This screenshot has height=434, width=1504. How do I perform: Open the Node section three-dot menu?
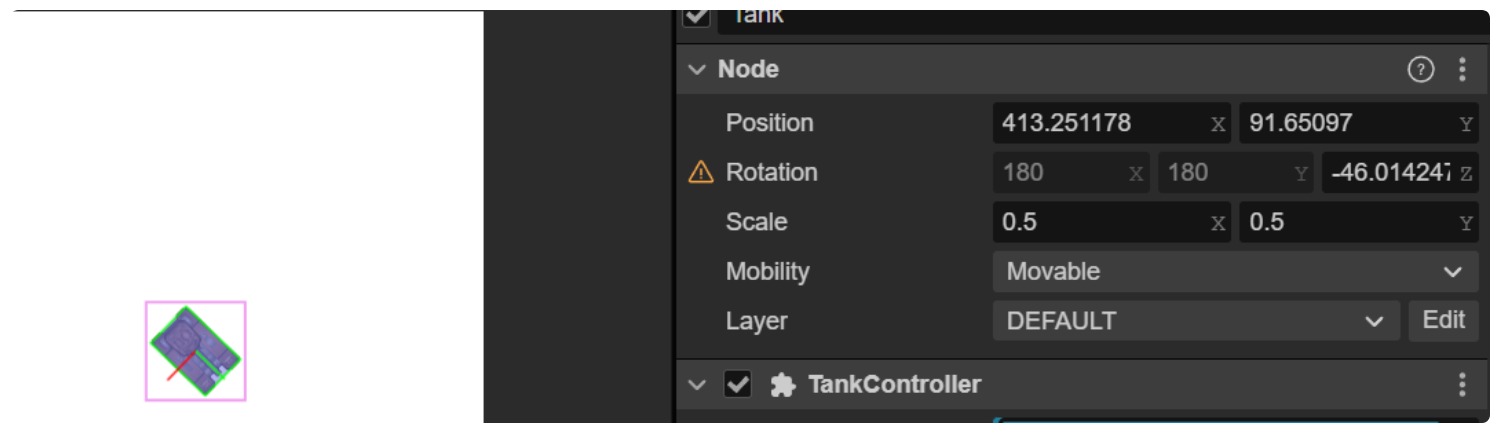(x=1462, y=70)
